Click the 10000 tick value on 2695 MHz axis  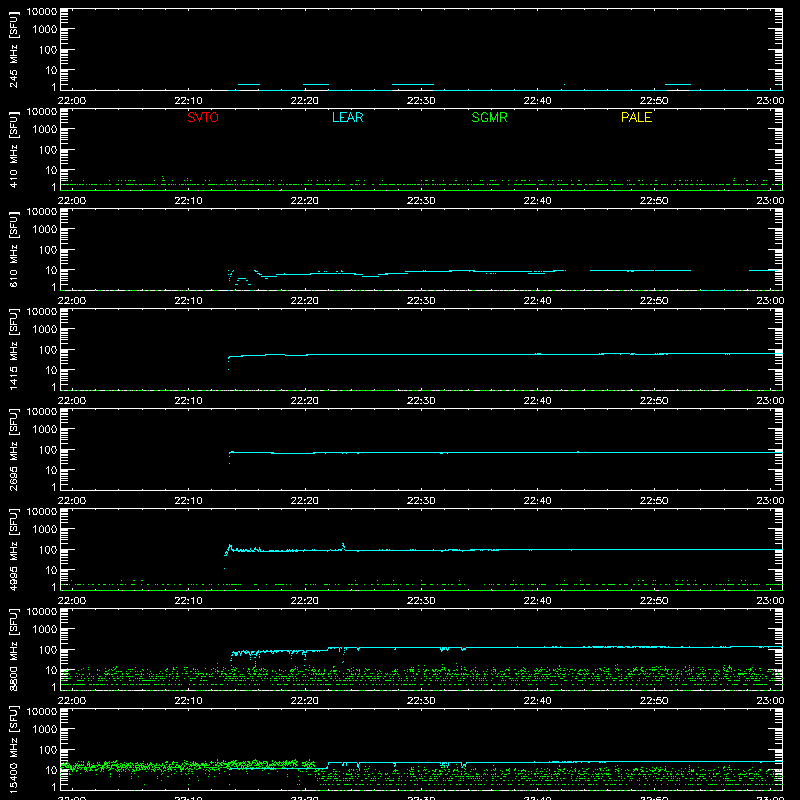click(x=42, y=412)
